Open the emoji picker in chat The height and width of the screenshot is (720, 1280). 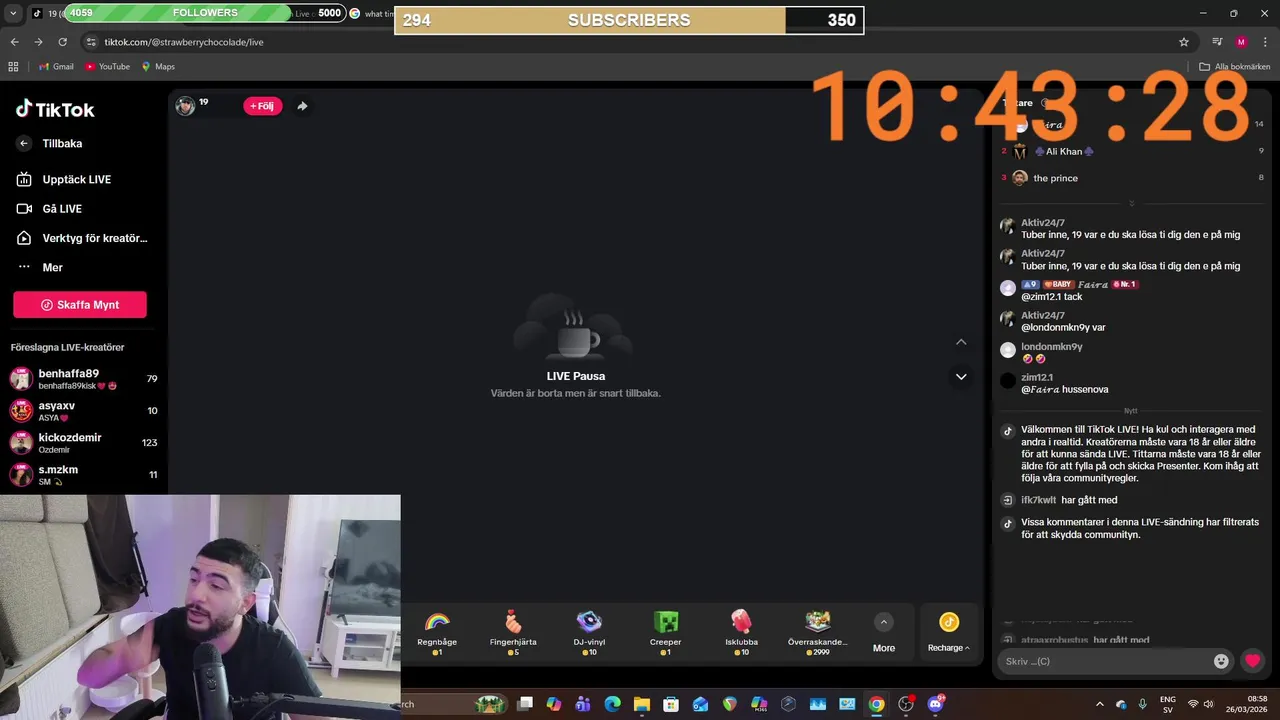1221,661
